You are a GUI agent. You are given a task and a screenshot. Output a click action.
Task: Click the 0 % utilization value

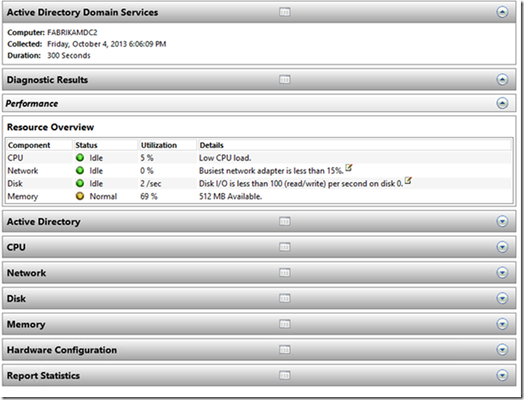[x=147, y=171]
